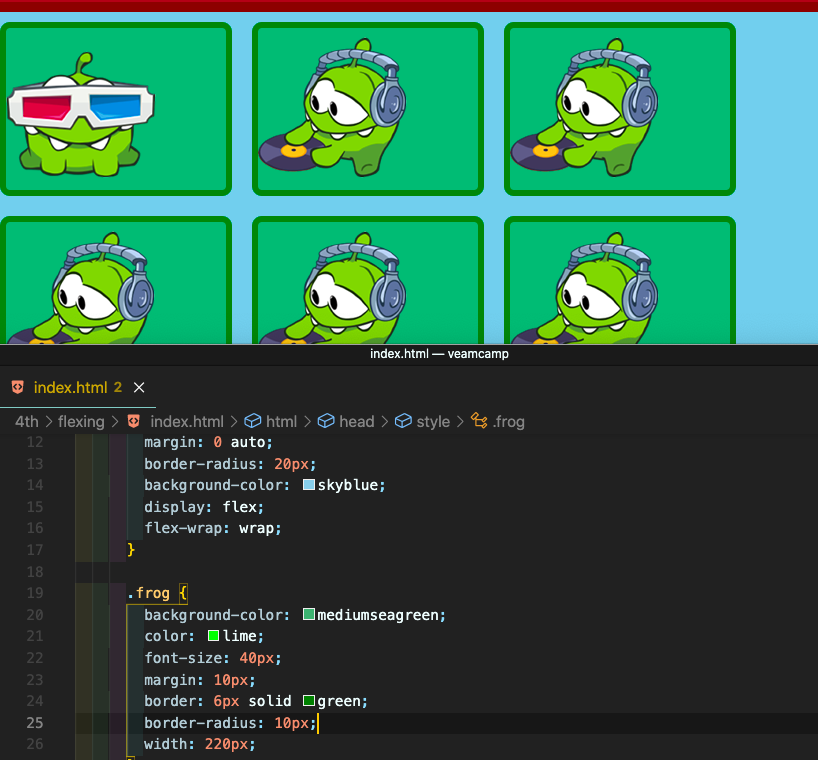Click the html breadcrumb symbol
The width and height of the screenshot is (818, 760).
pyautogui.click(x=281, y=421)
